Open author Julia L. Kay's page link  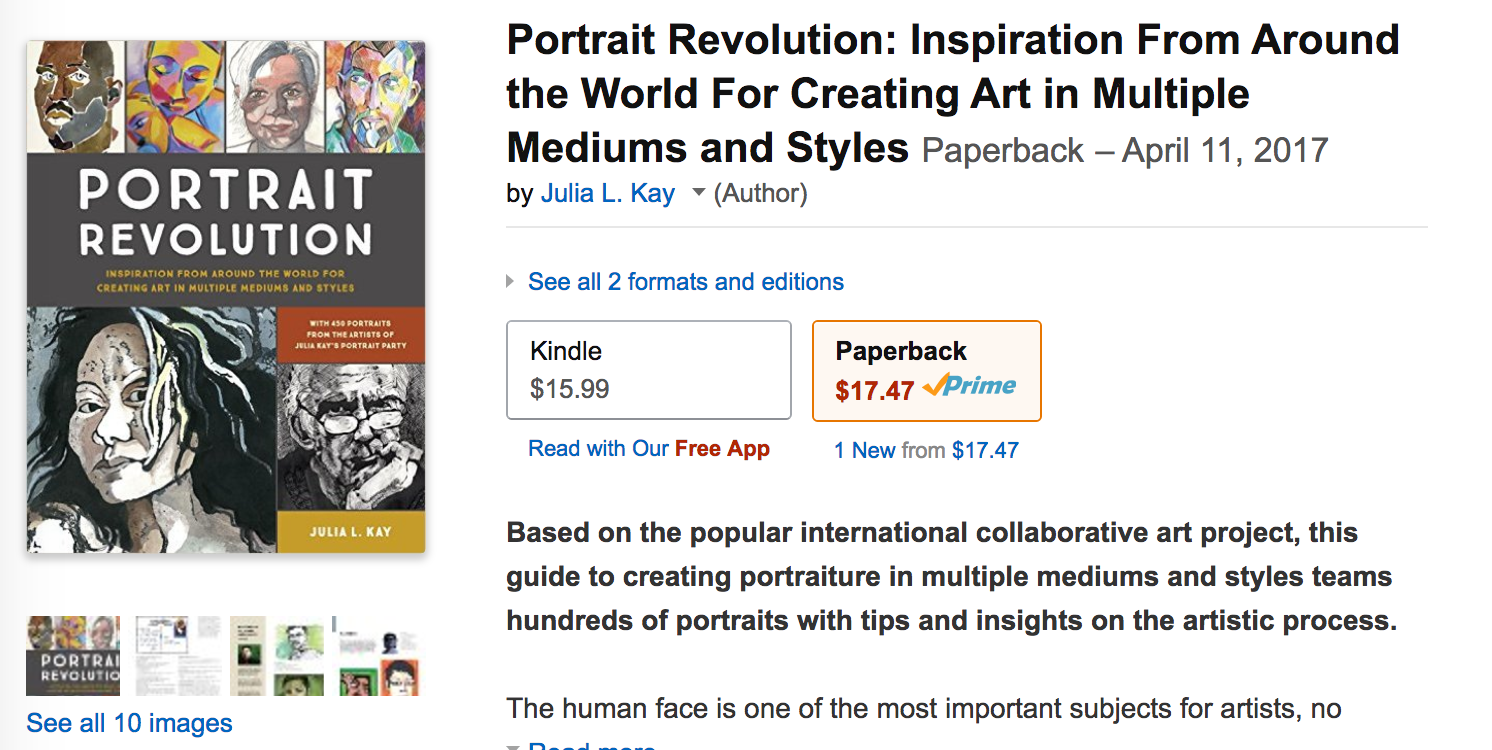pyautogui.click(x=607, y=193)
